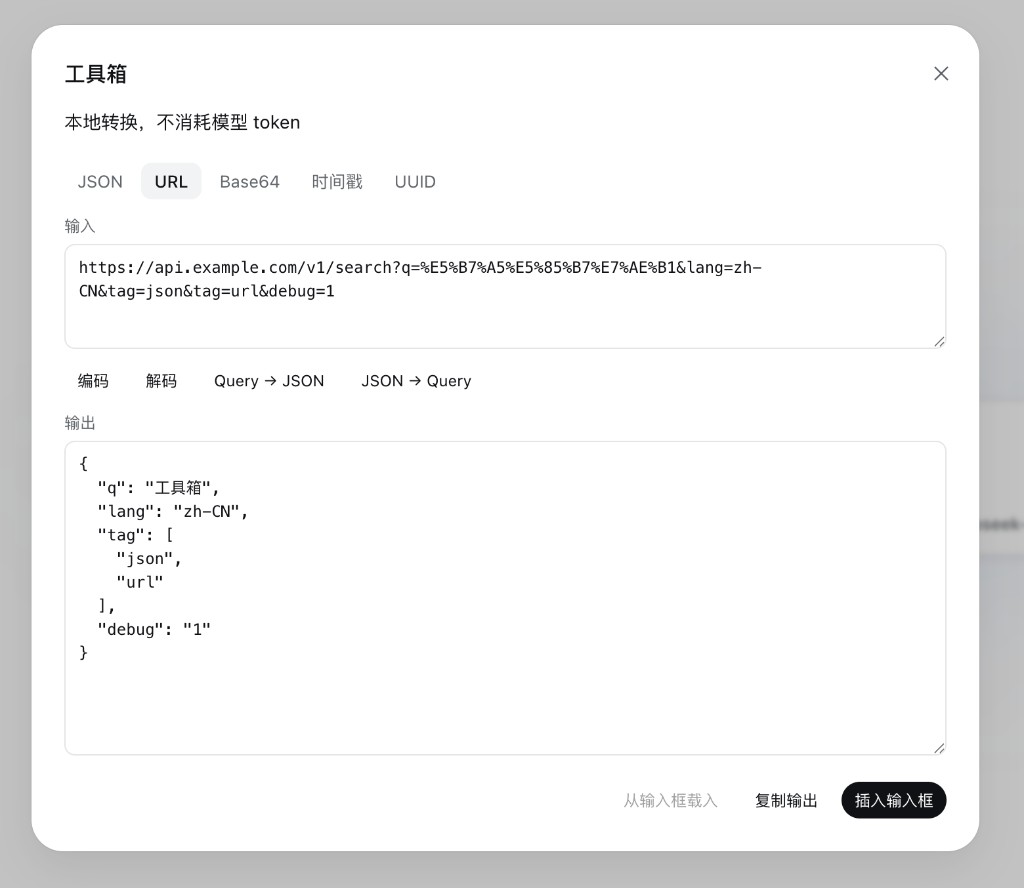
Task: Open the Base64 tab
Action: pos(249,182)
